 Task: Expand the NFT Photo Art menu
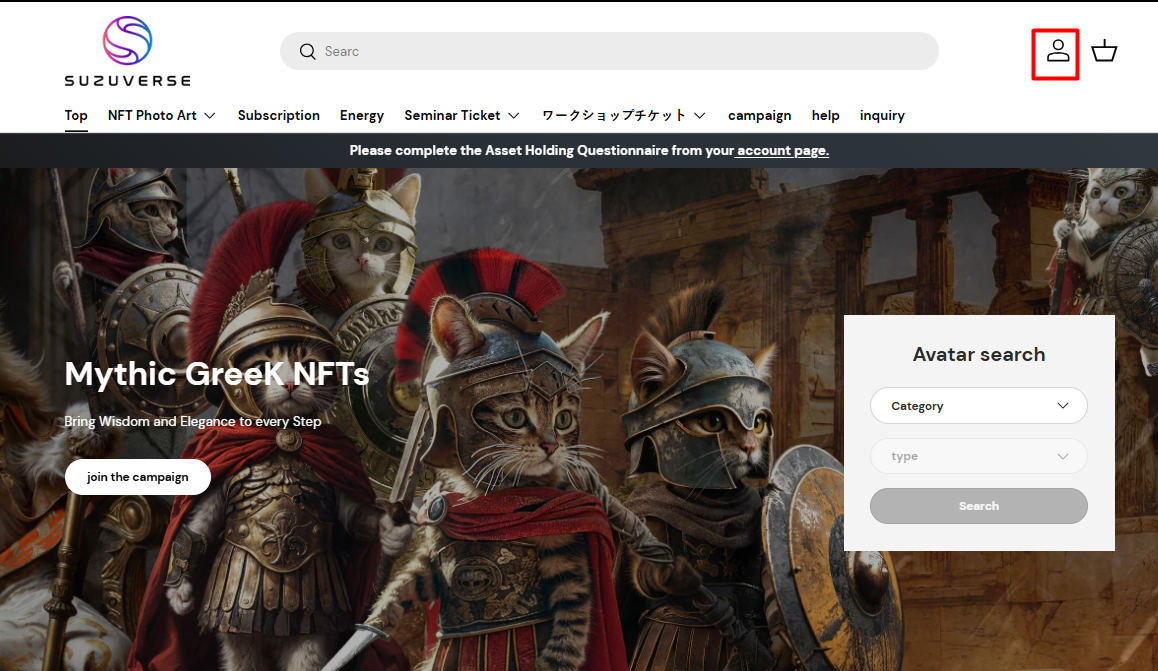[x=161, y=115]
